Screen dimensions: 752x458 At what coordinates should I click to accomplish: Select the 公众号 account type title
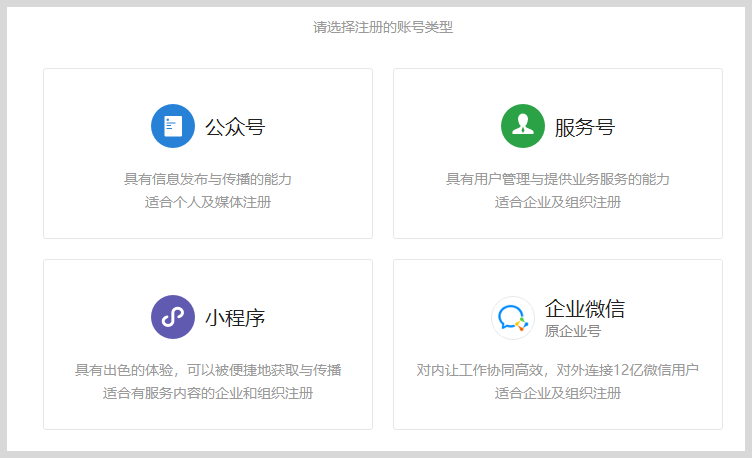coord(235,127)
